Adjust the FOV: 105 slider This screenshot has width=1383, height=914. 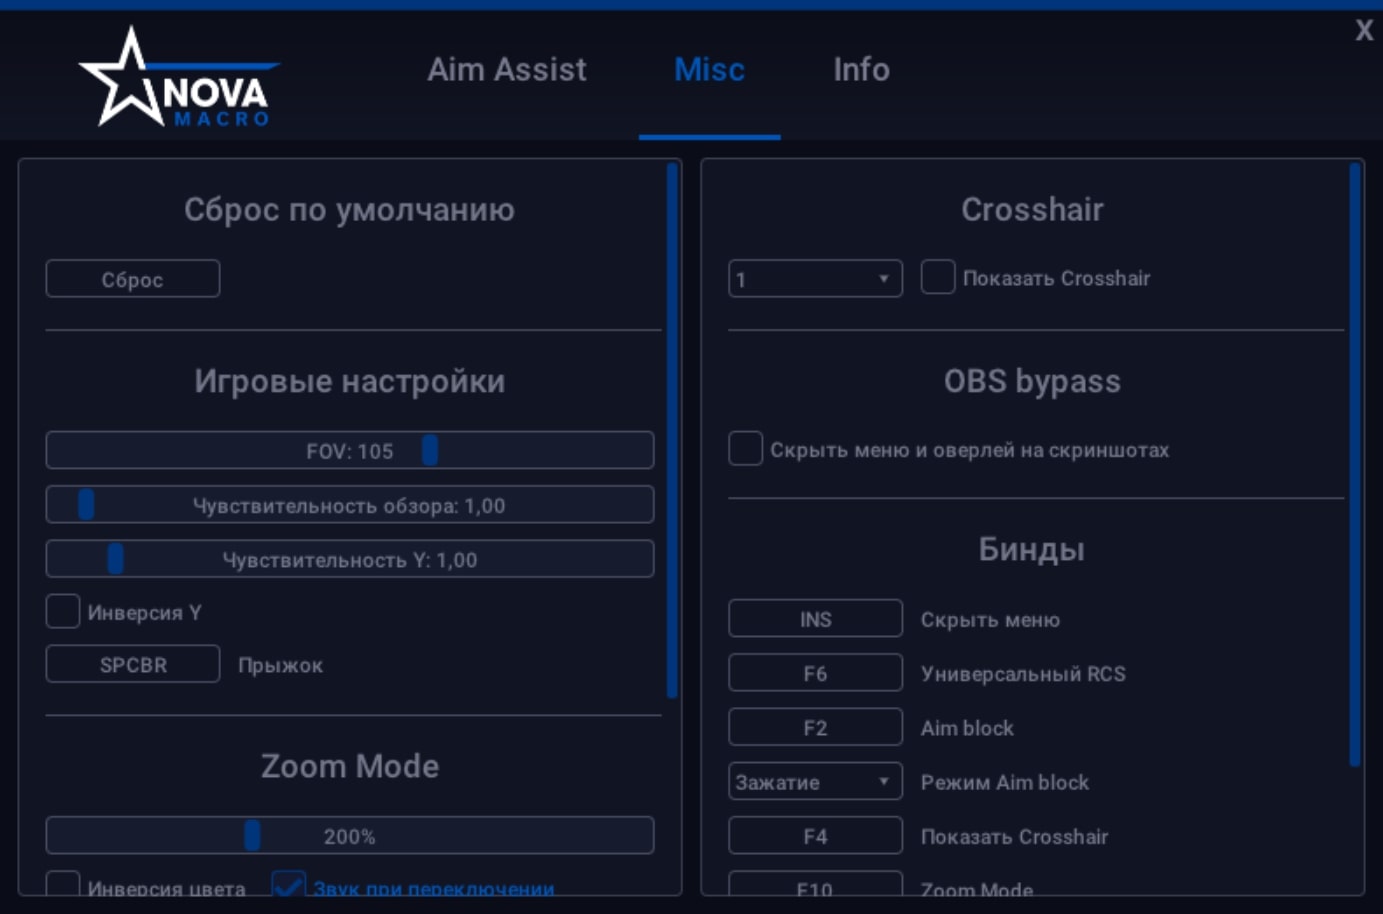350,450
